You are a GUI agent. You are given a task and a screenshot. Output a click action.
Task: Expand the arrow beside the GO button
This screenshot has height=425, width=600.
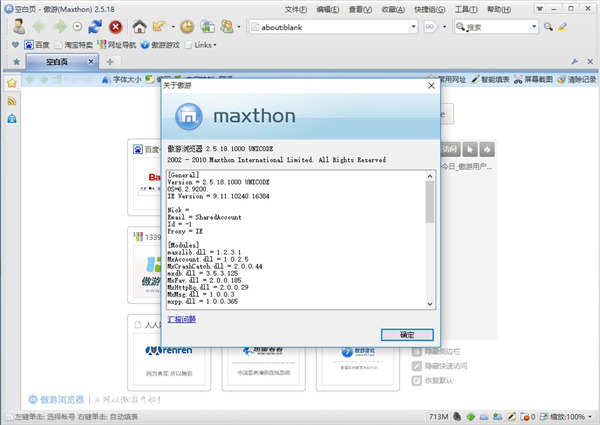click(x=444, y=27)
